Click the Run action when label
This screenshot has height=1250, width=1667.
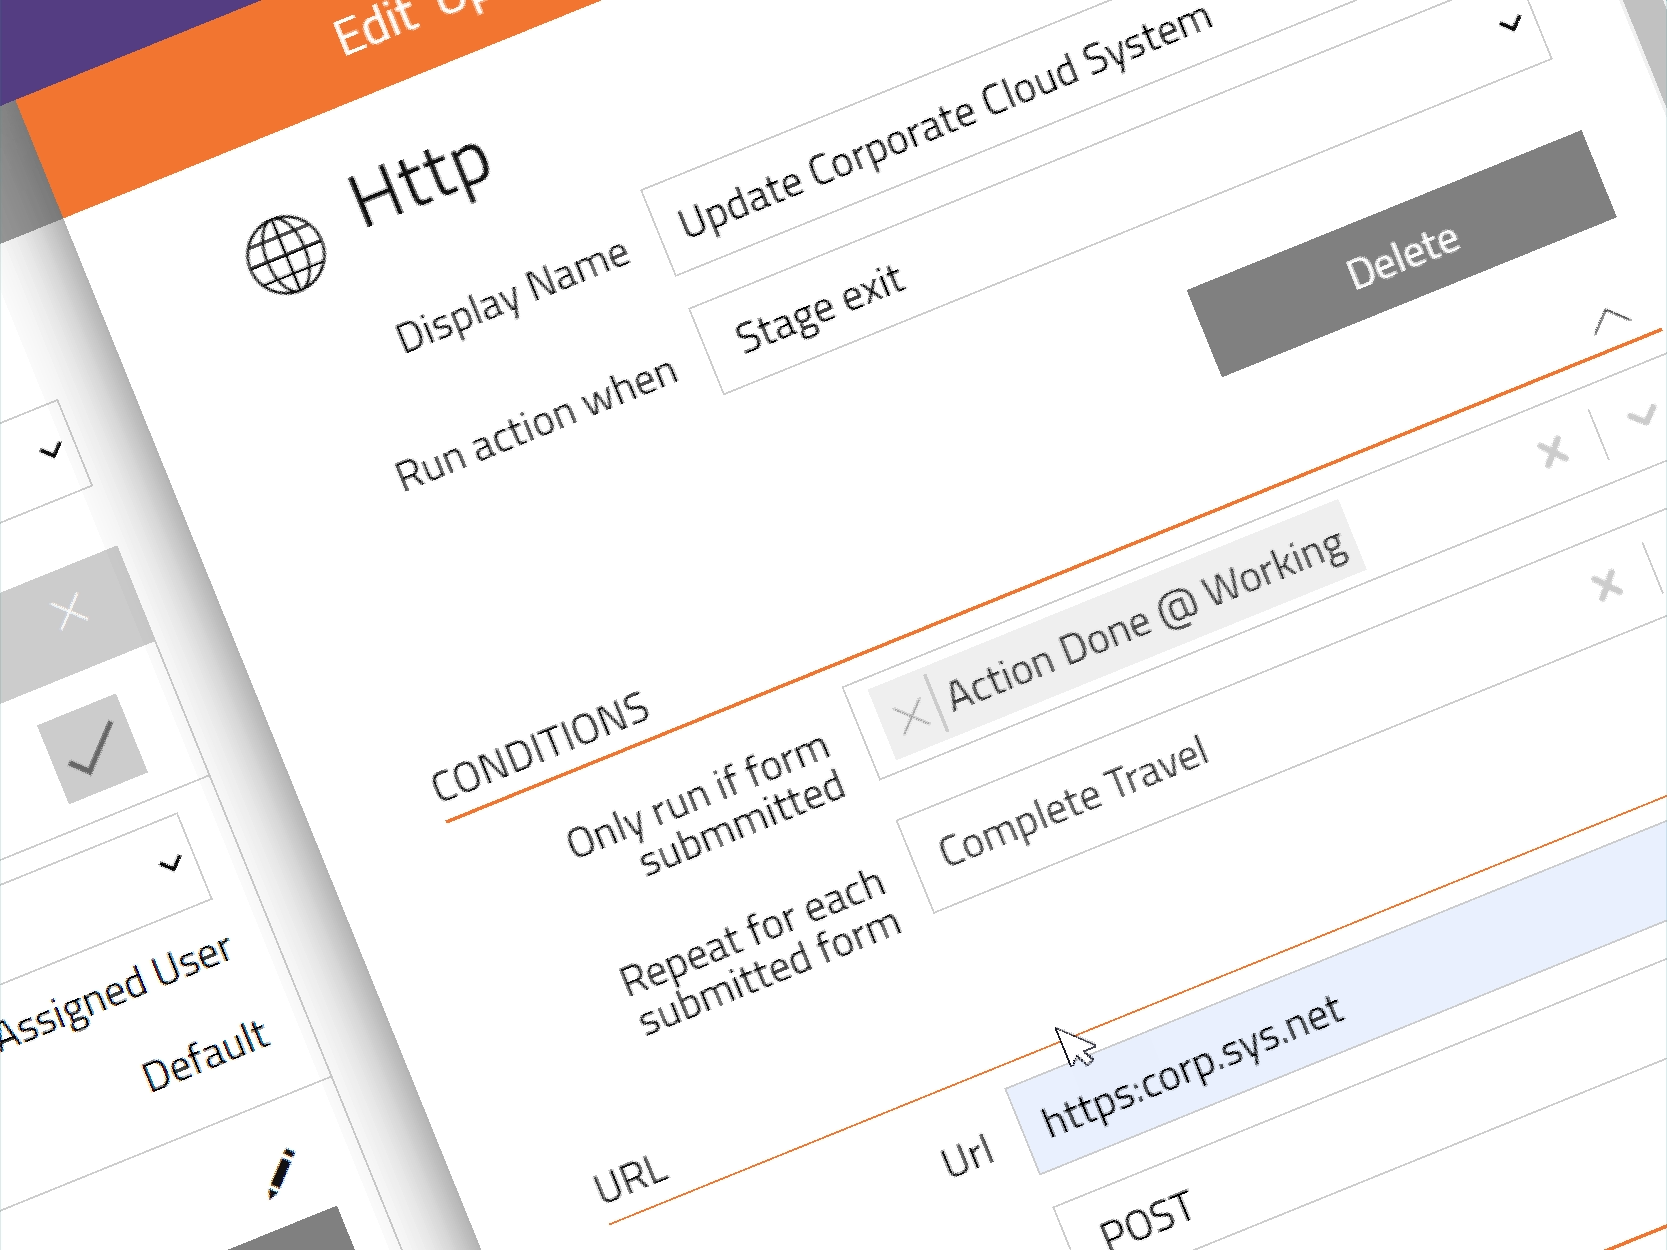point(537,425)
